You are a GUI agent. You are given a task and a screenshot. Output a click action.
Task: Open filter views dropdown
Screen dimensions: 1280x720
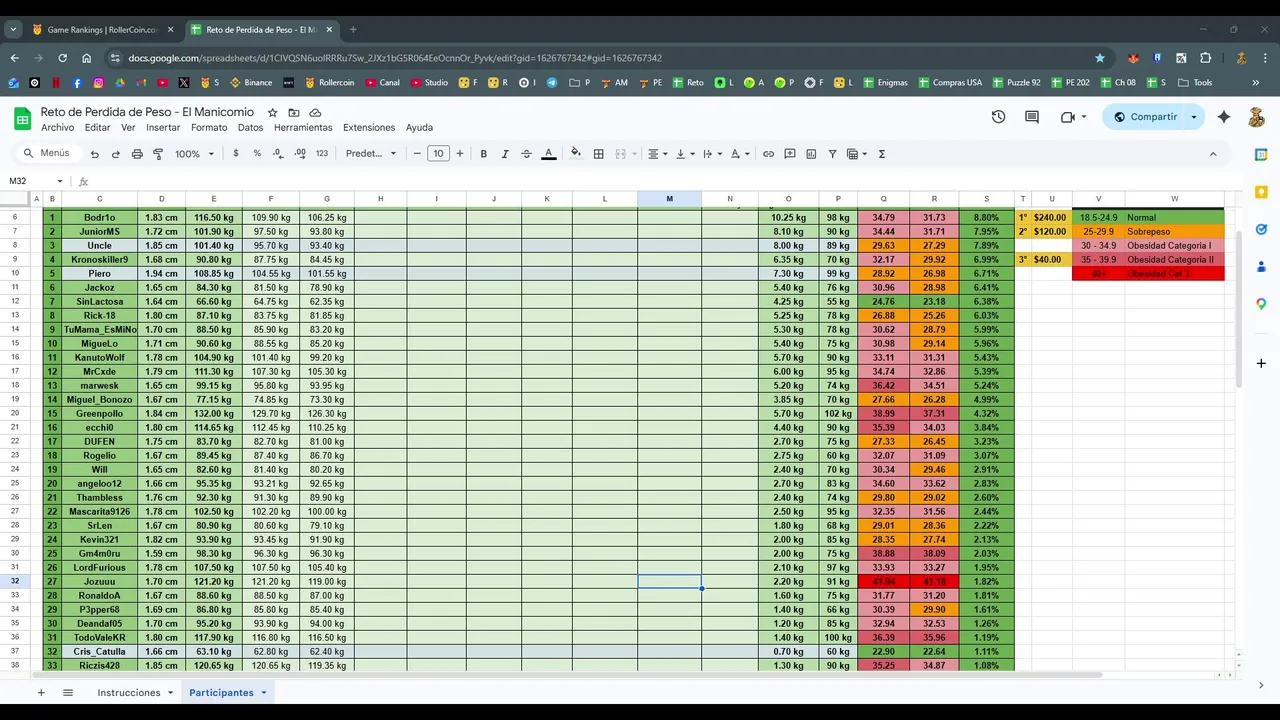click(x=857, y=154)
